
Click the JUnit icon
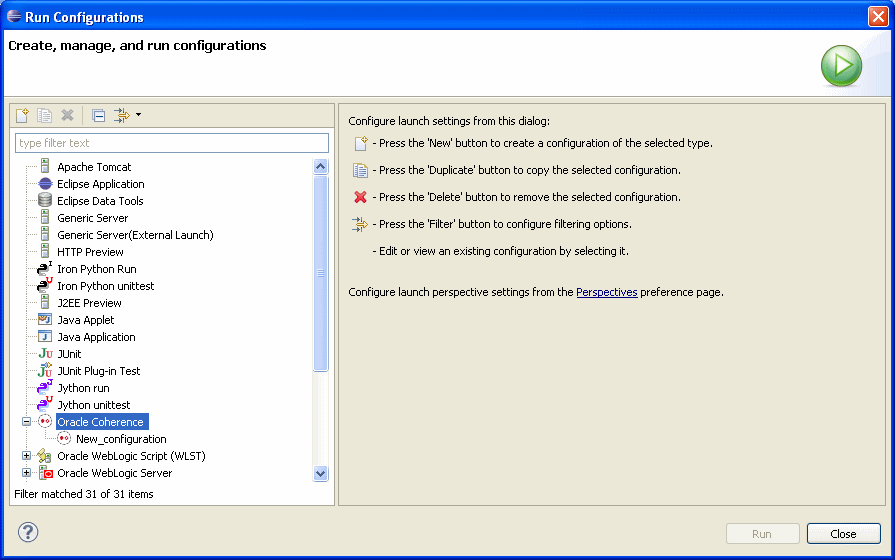(46, 354)
